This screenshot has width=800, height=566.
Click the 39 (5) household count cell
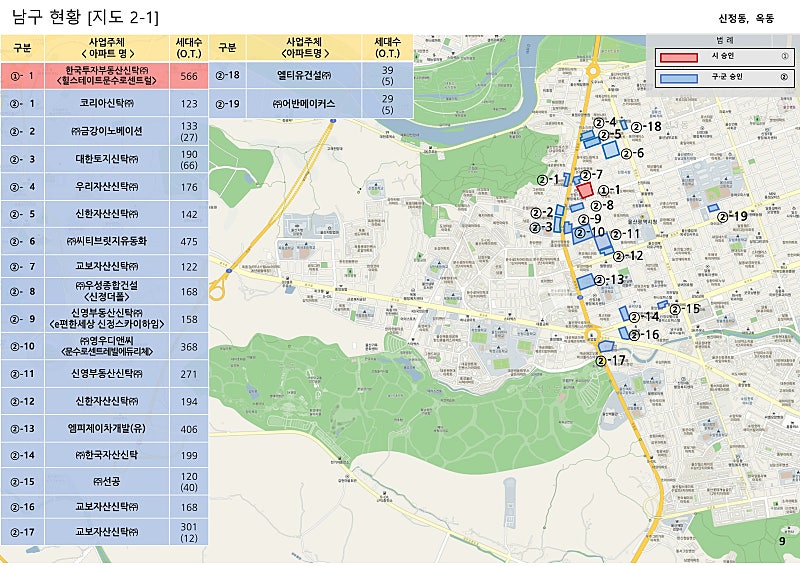tap(387, 75)
